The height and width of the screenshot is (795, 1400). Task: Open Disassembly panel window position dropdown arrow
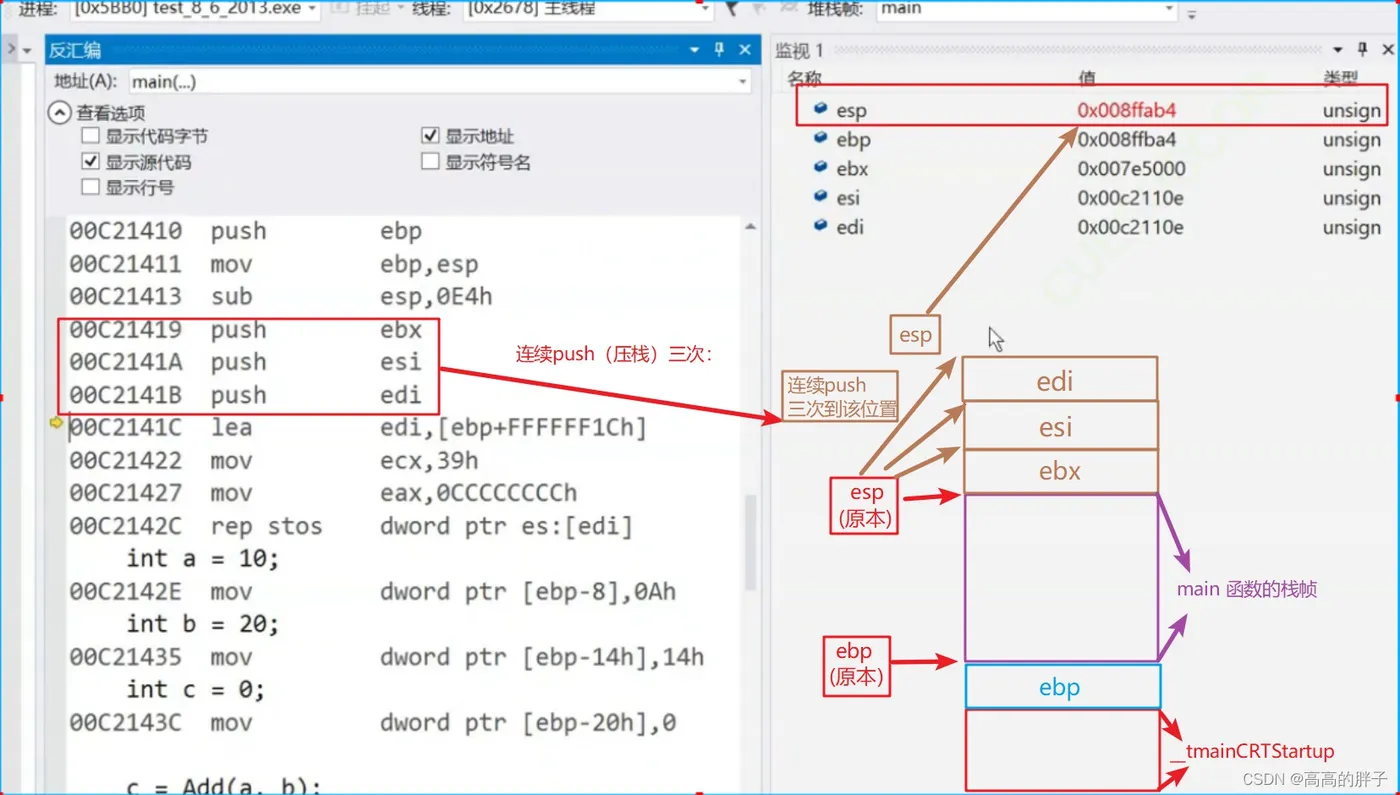click(x=695, y=50)
